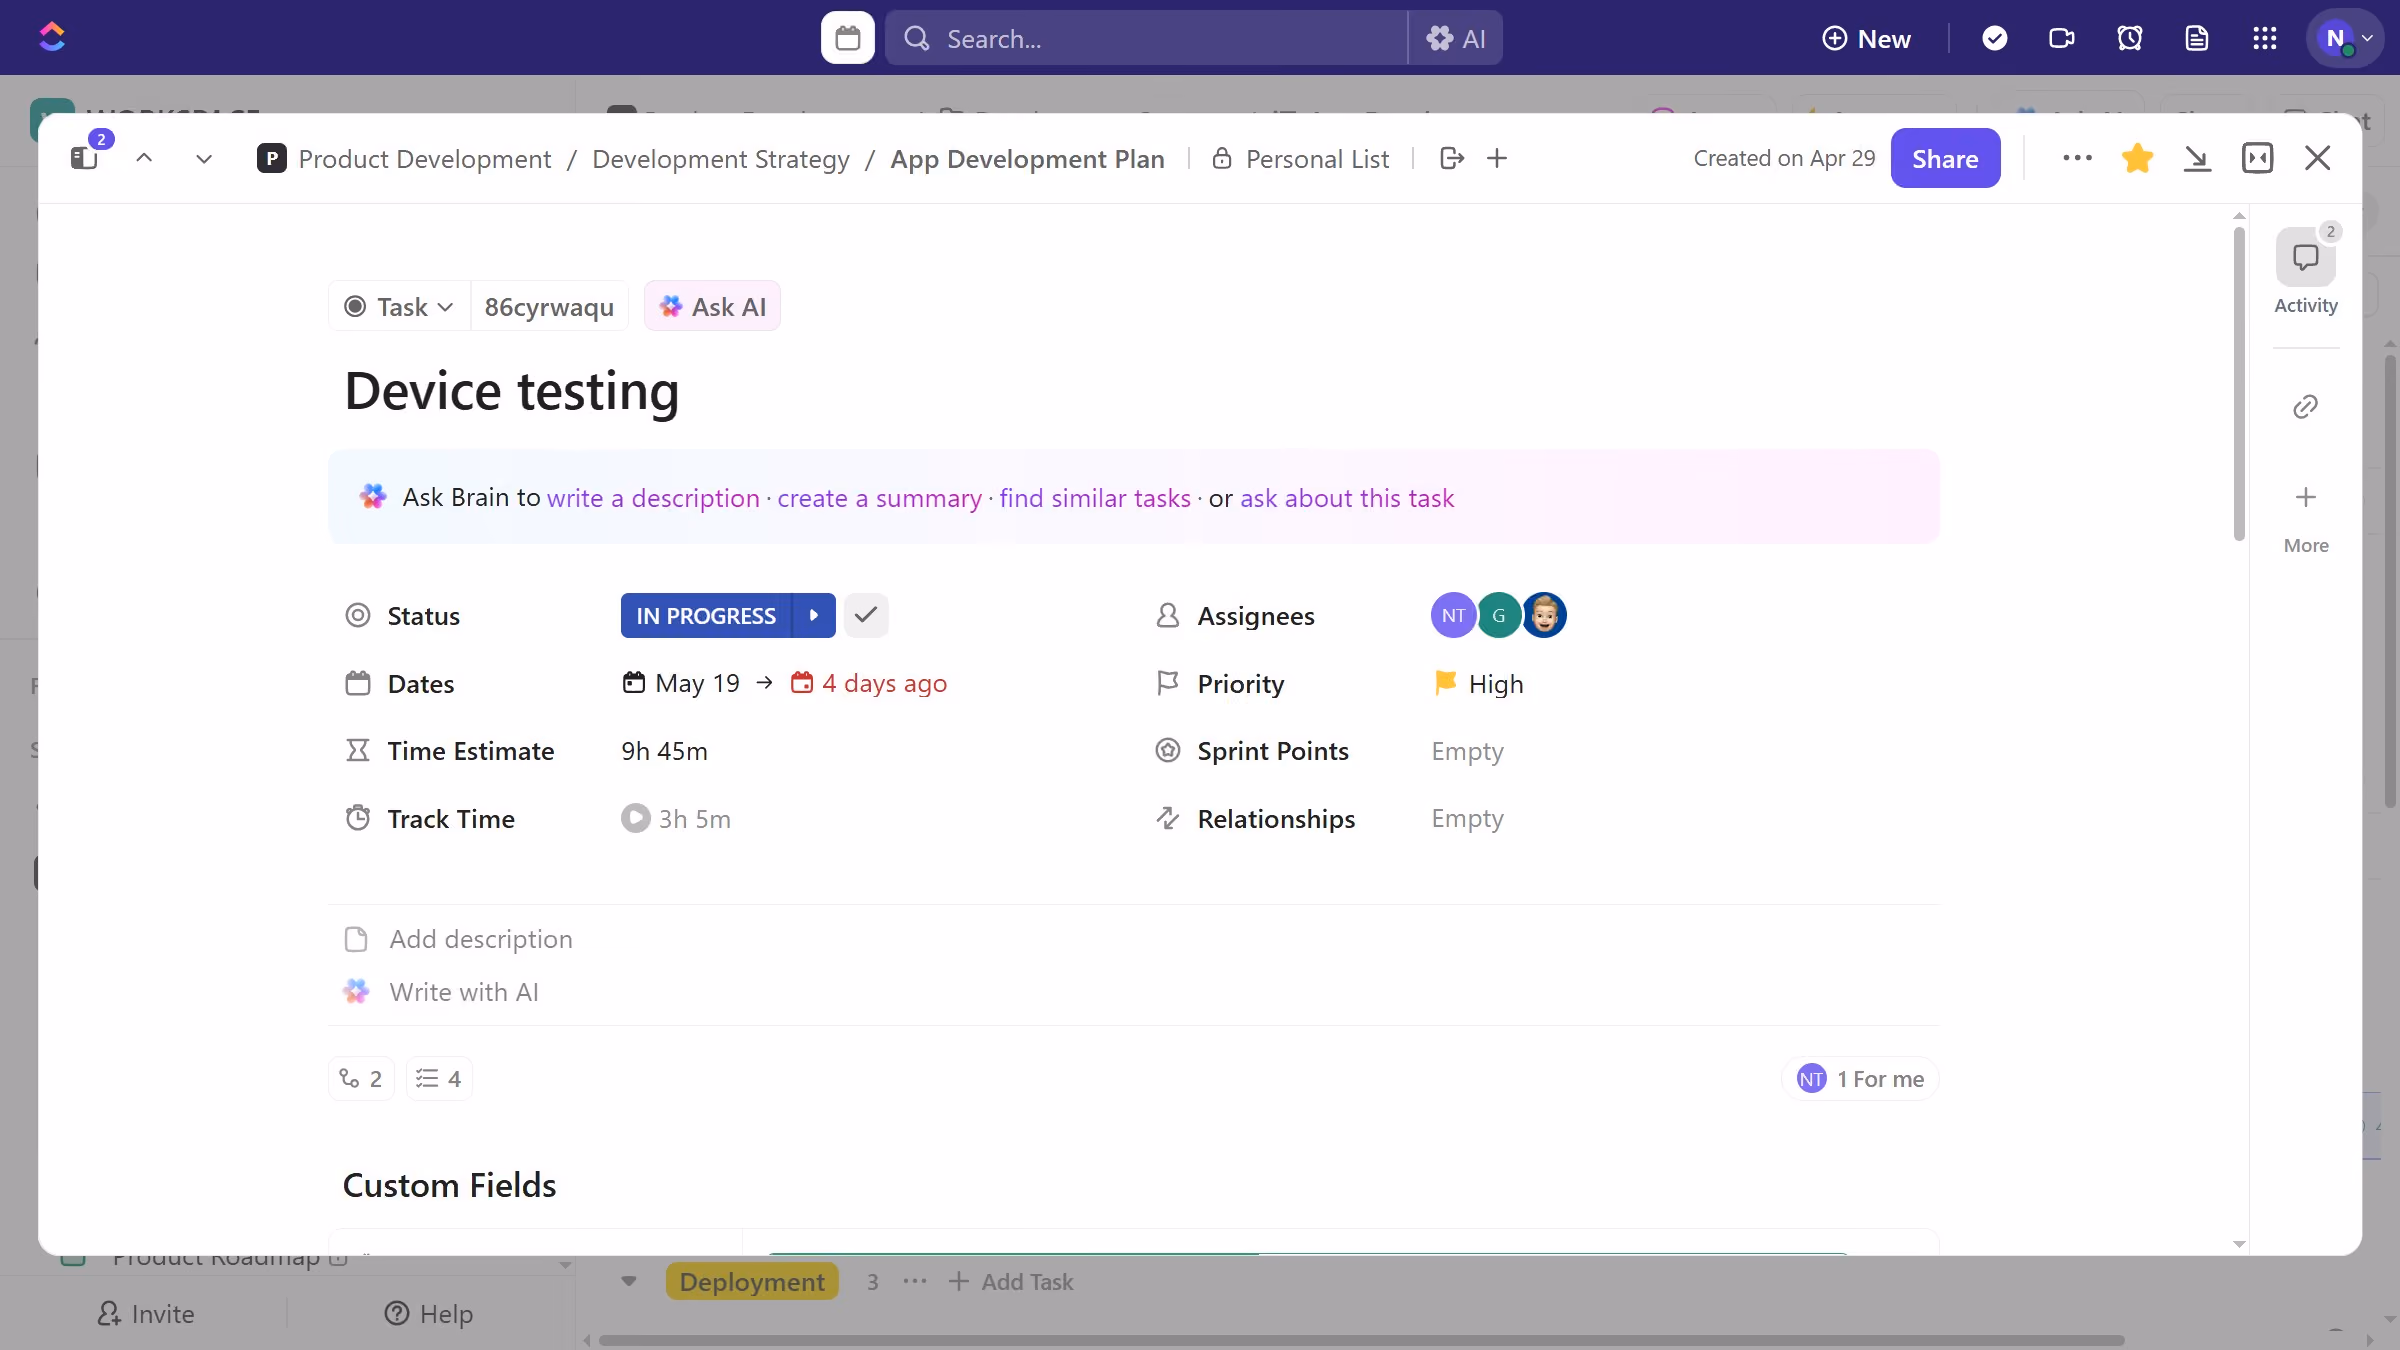
Task: Open the Product Development breadcrumb
Action: 424,159
